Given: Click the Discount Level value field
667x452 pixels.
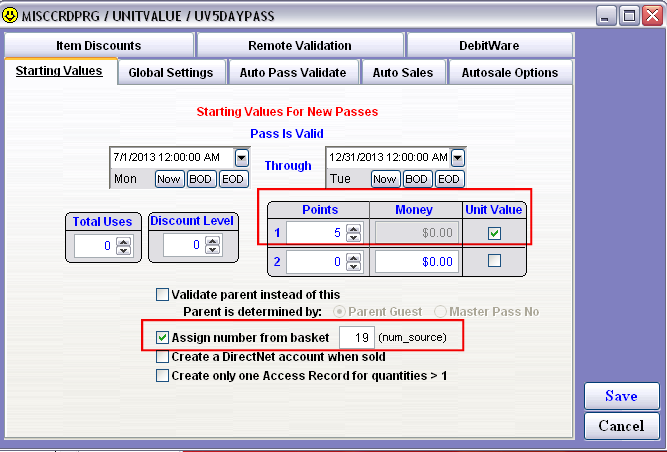Looking at the screenshot, I should [184, 245].
